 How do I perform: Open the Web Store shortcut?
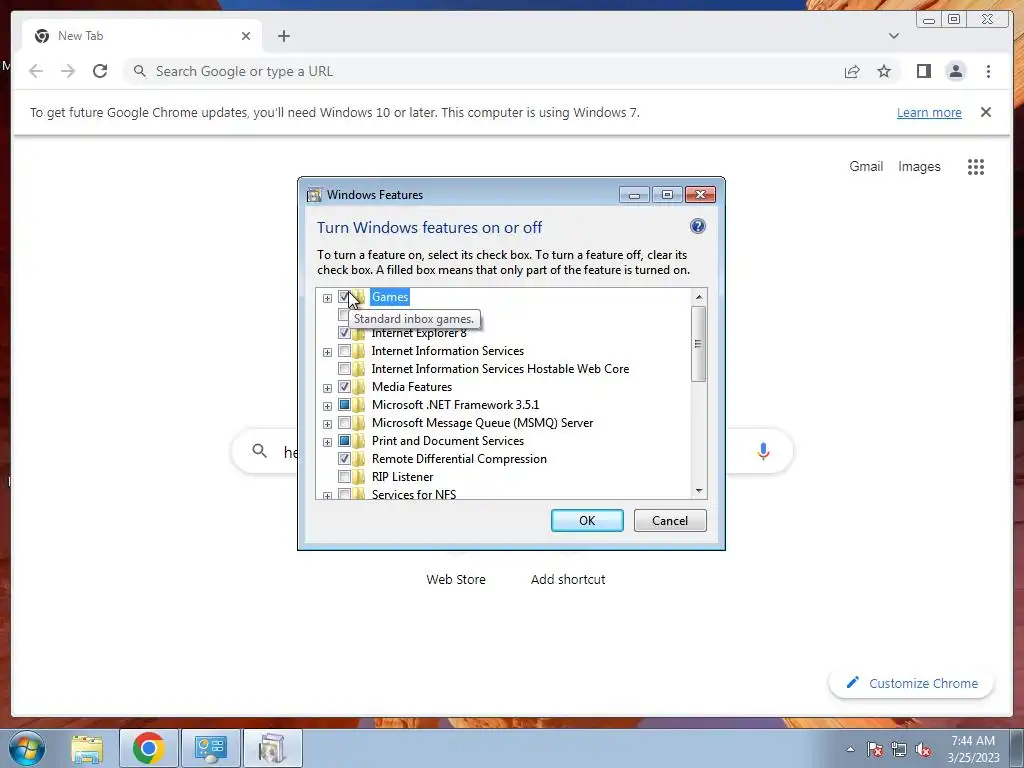coord(456,579)
